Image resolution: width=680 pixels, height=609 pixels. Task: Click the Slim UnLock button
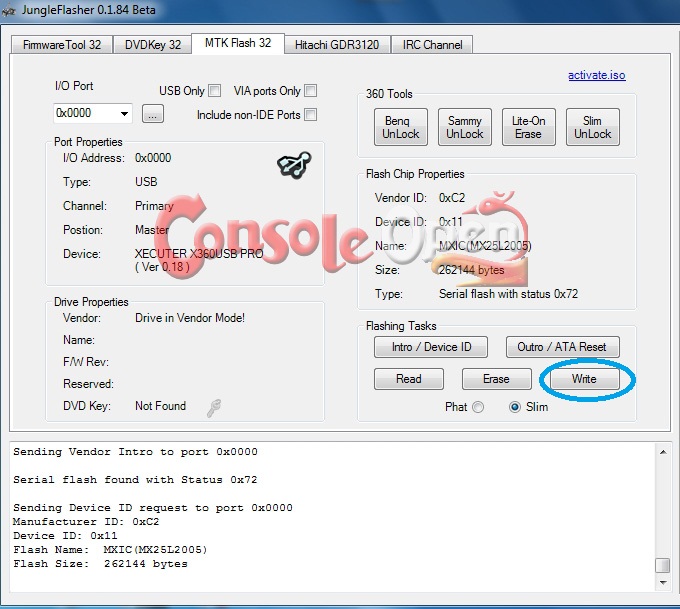(x=593, y=127)
